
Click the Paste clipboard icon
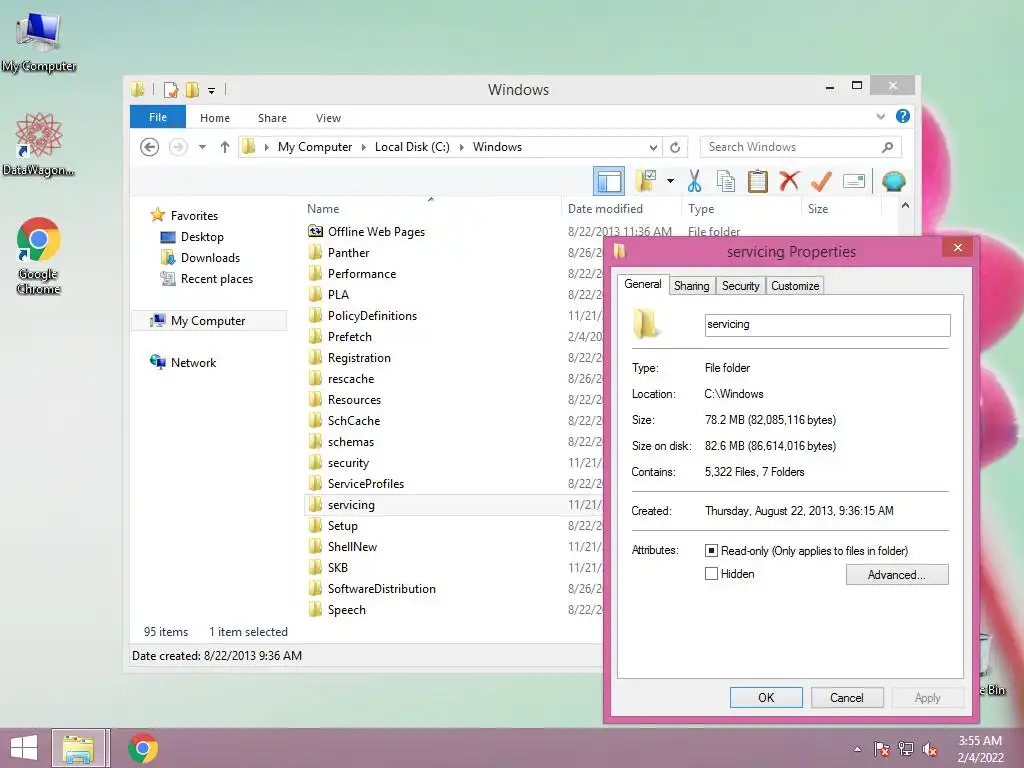pyautogui.click(x=758, y=181)
